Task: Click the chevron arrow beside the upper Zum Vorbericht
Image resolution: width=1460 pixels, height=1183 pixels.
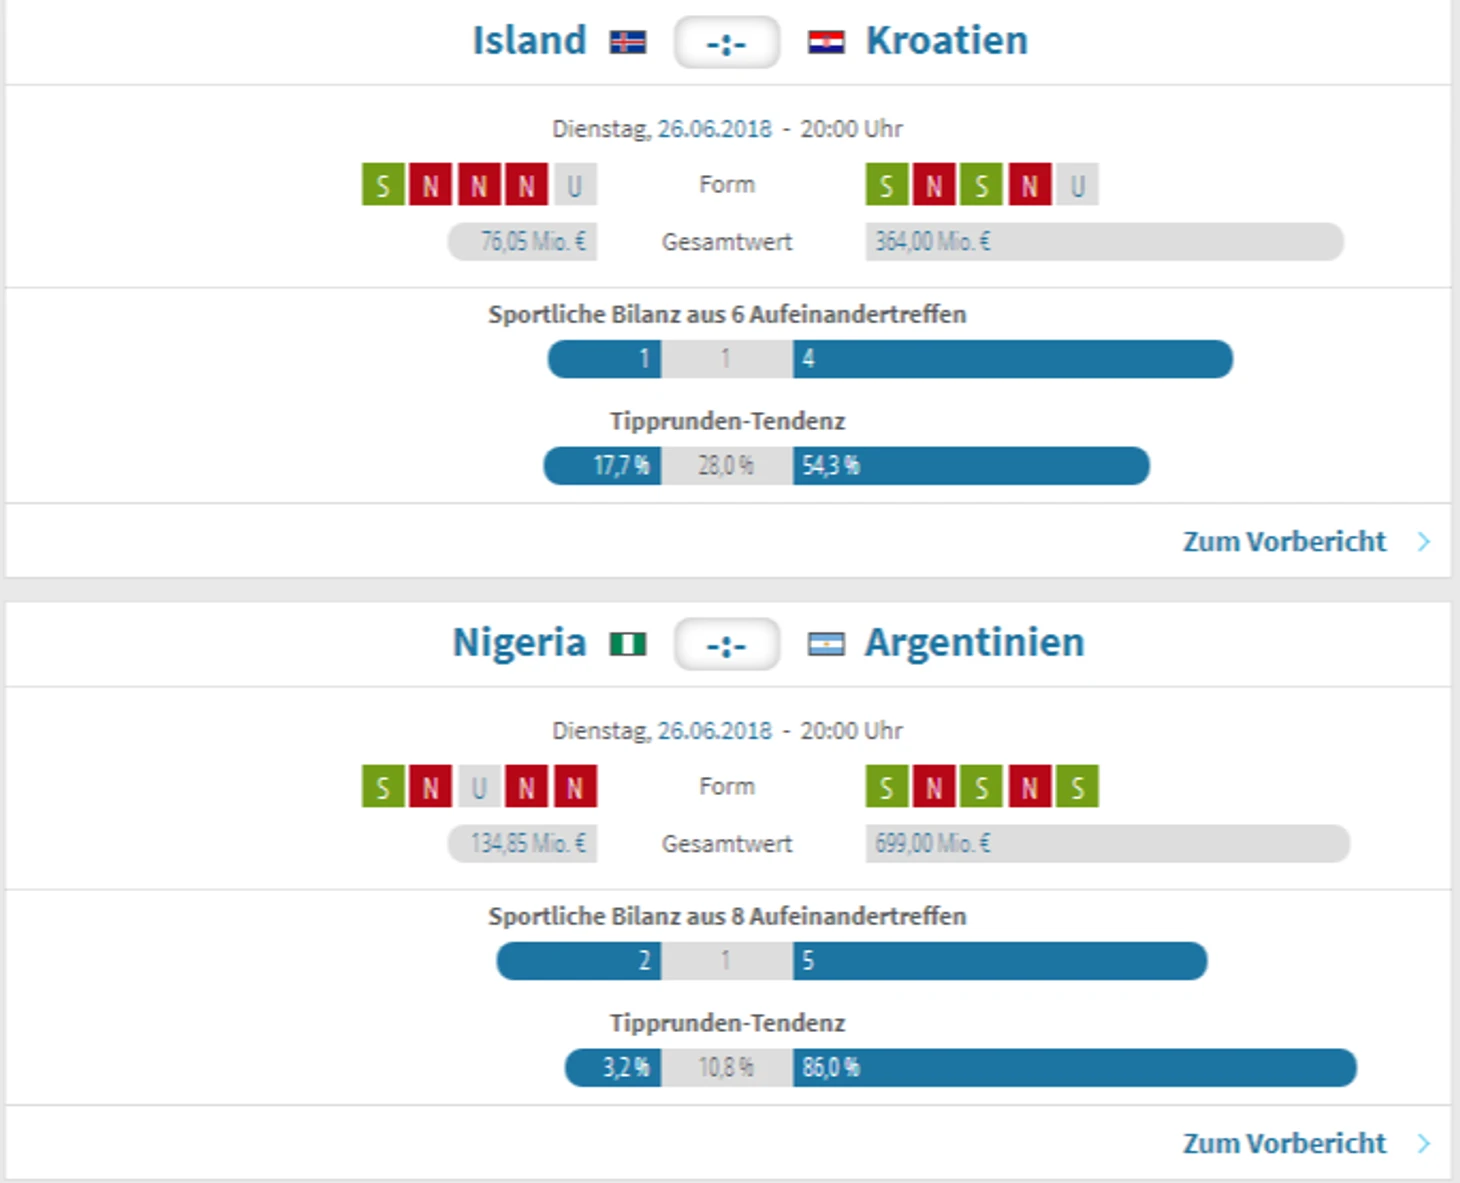Action: click(1424, 542)
